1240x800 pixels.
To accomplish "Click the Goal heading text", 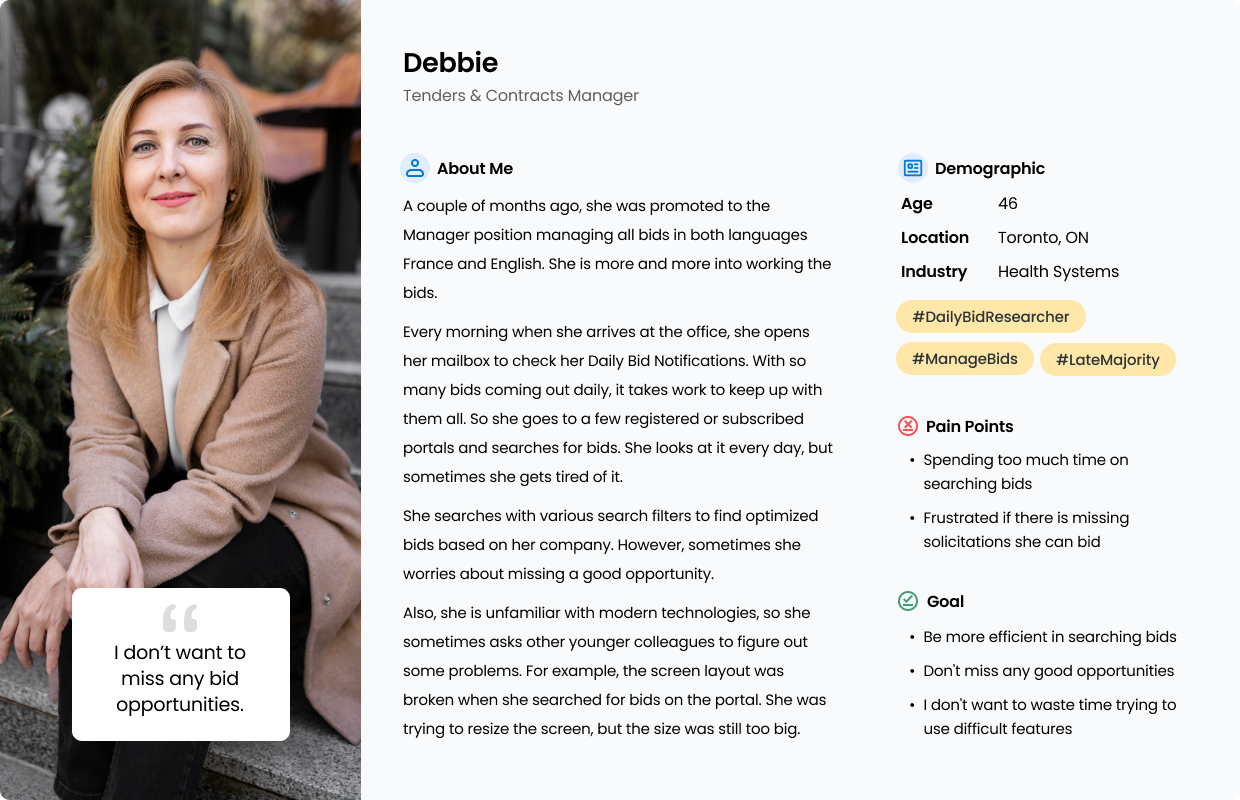I will pos(945,601).
